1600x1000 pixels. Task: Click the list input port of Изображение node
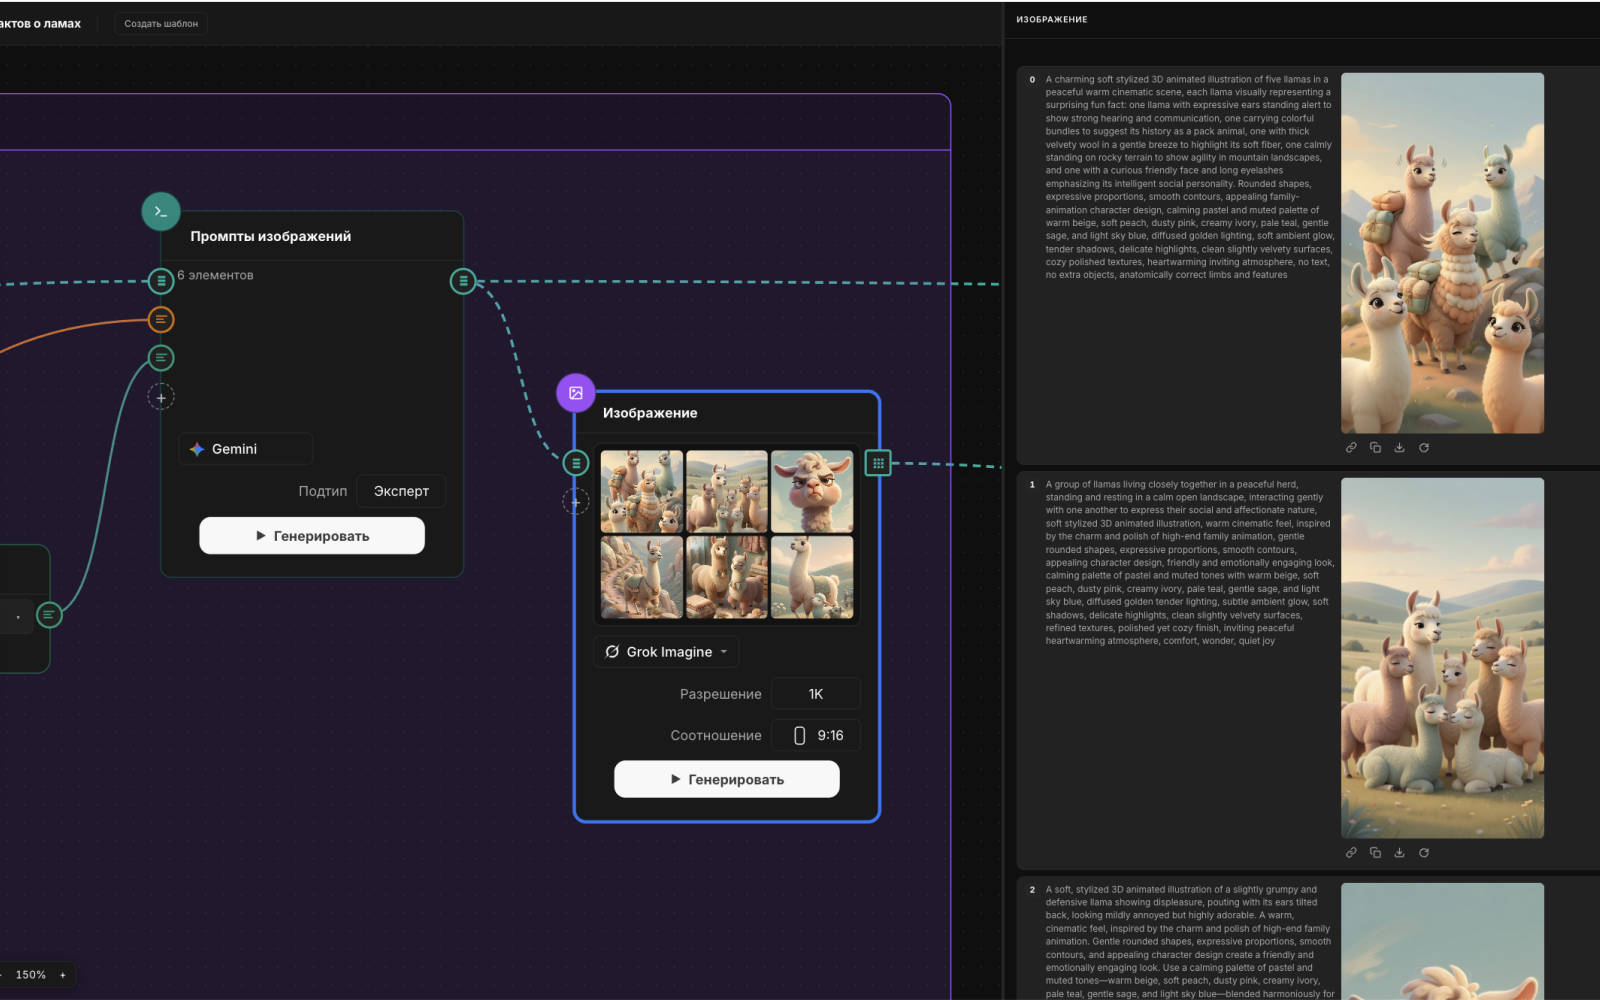[x=576, y=463]
